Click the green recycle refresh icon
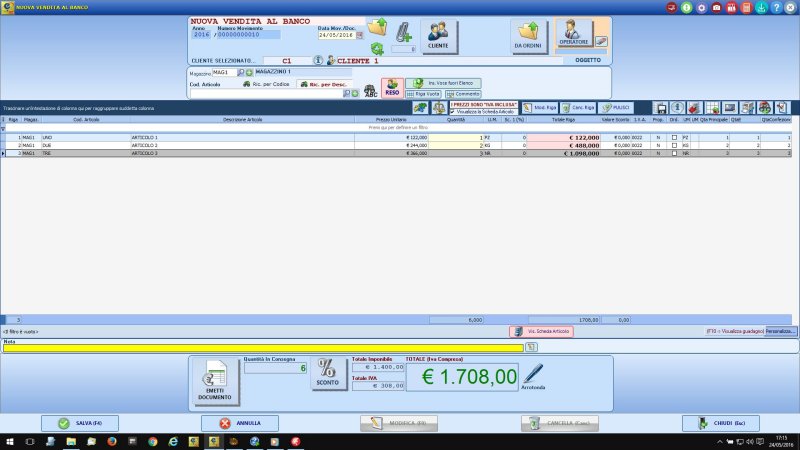Viewport: 800px width, 450px height. pyautogui.click(x=377, y=48)
